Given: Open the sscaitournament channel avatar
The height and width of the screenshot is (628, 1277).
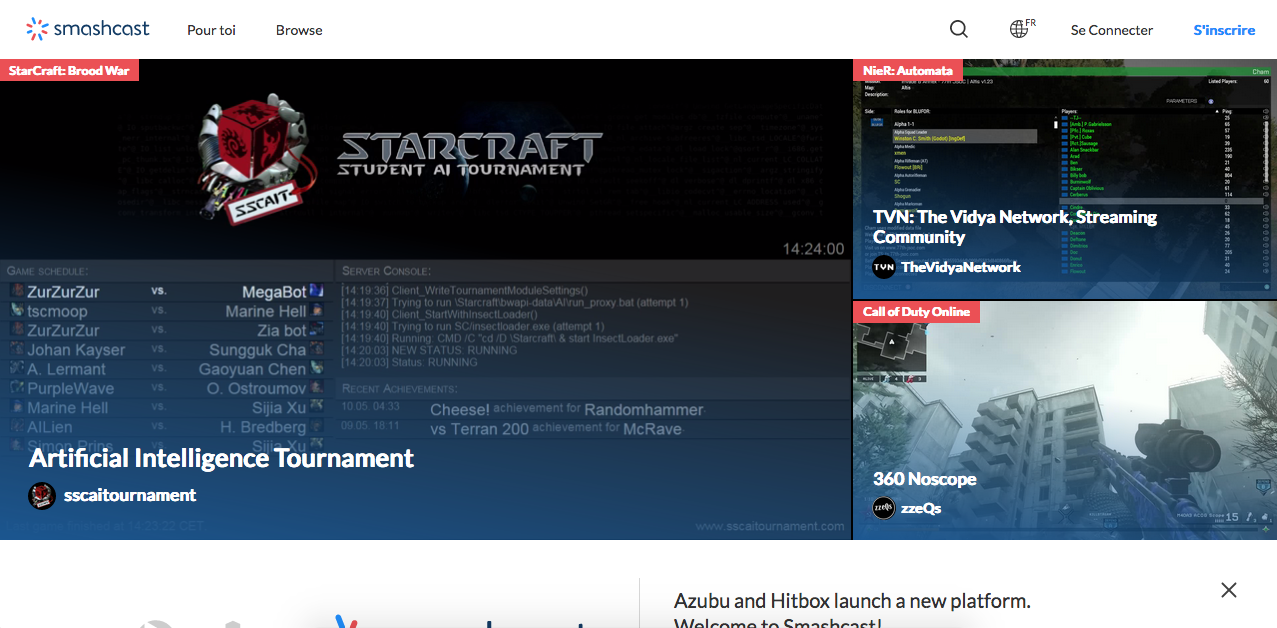Looking at the screenshot, I should (x=42, y=495).
